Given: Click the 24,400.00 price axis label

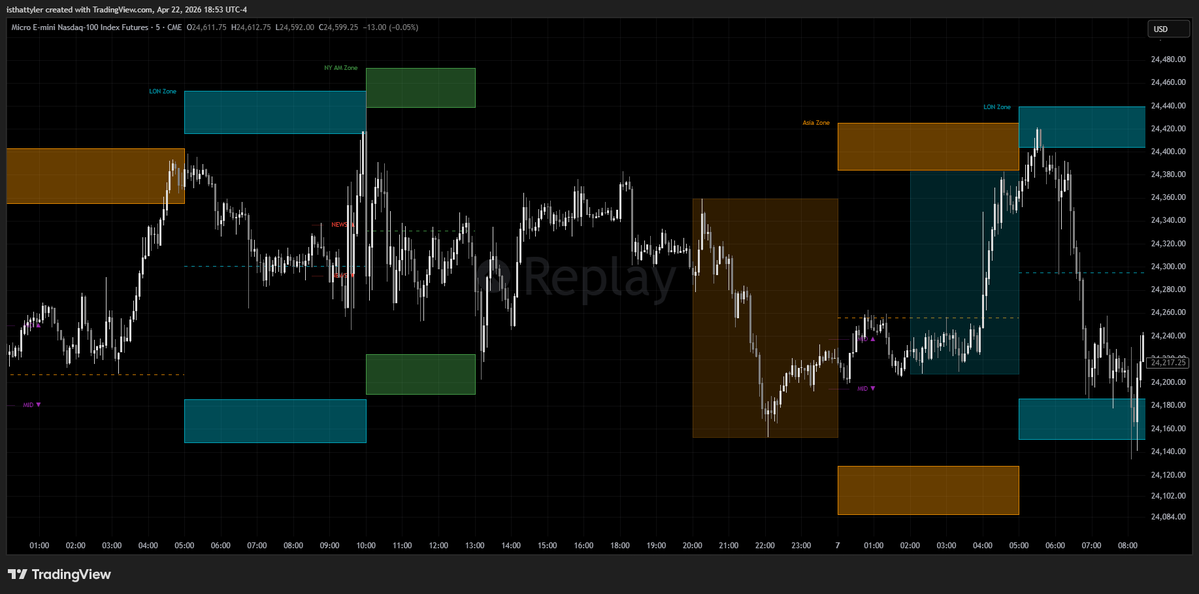Looking at the screenshot, I should coord(1167,151).
